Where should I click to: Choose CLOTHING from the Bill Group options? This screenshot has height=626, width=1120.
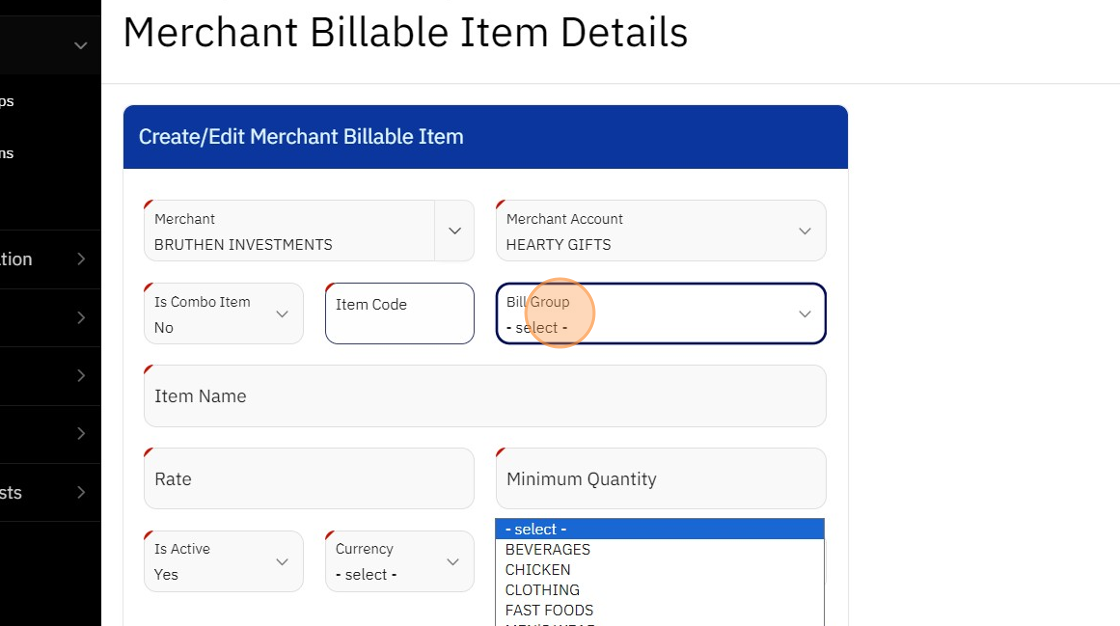click(542, 590)
